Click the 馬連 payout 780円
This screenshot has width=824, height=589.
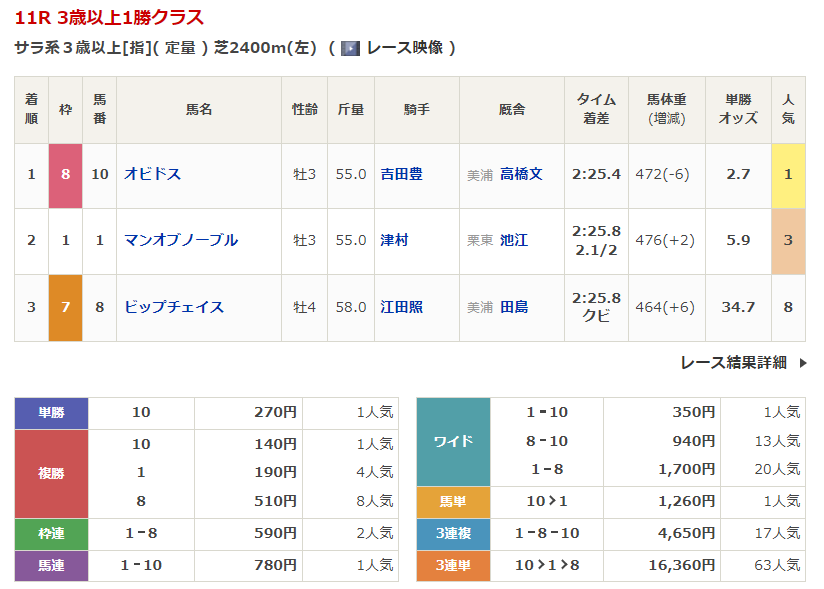tap(276, 565)
